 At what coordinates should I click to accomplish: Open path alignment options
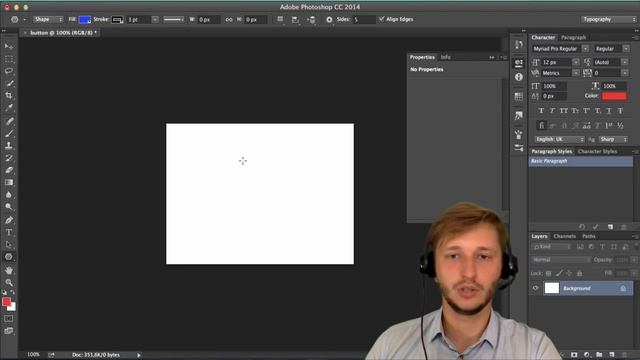point(295,19)
